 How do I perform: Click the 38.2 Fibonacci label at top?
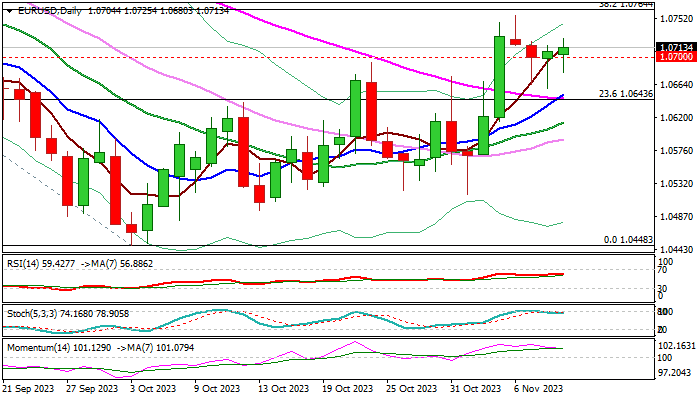click(625, 5)
